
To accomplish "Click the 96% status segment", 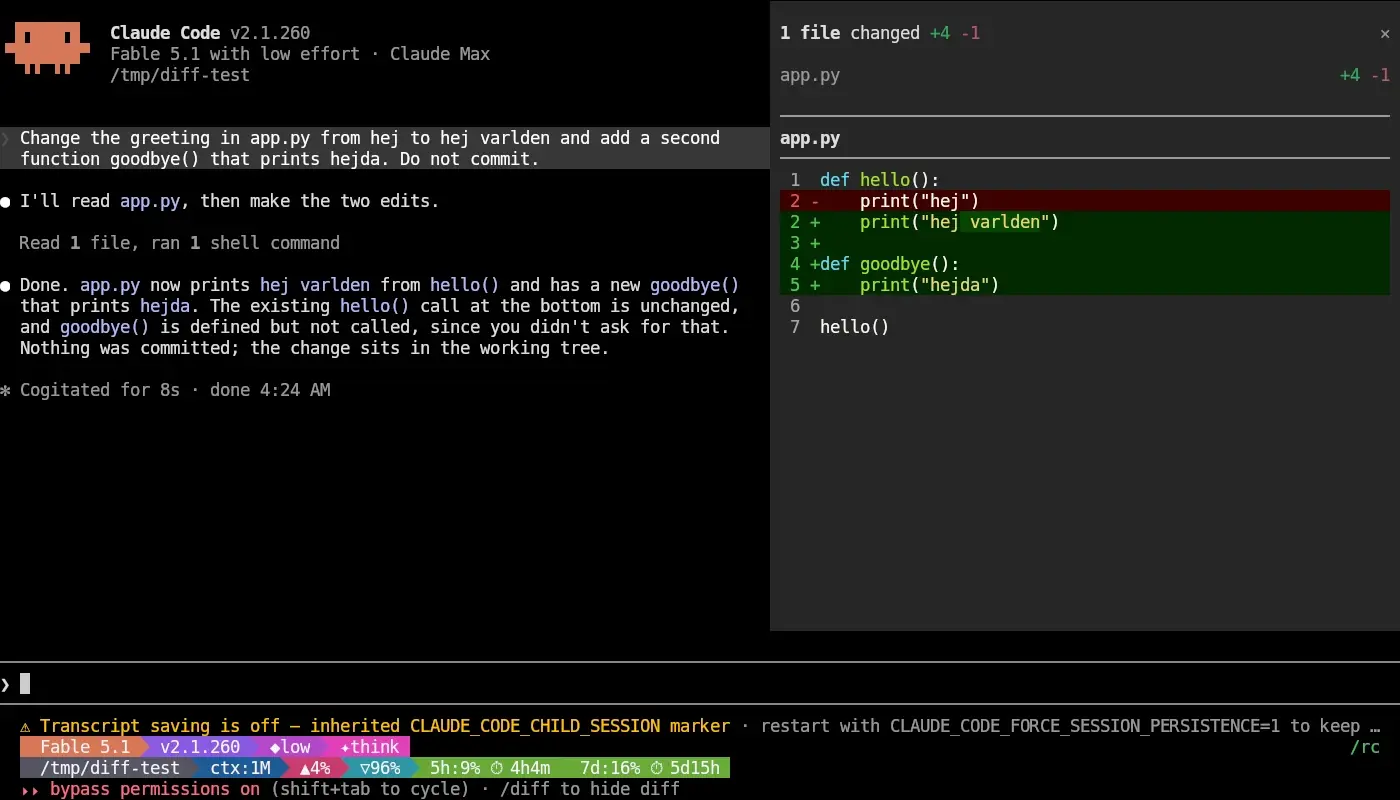I will click(x=380, y=768).
